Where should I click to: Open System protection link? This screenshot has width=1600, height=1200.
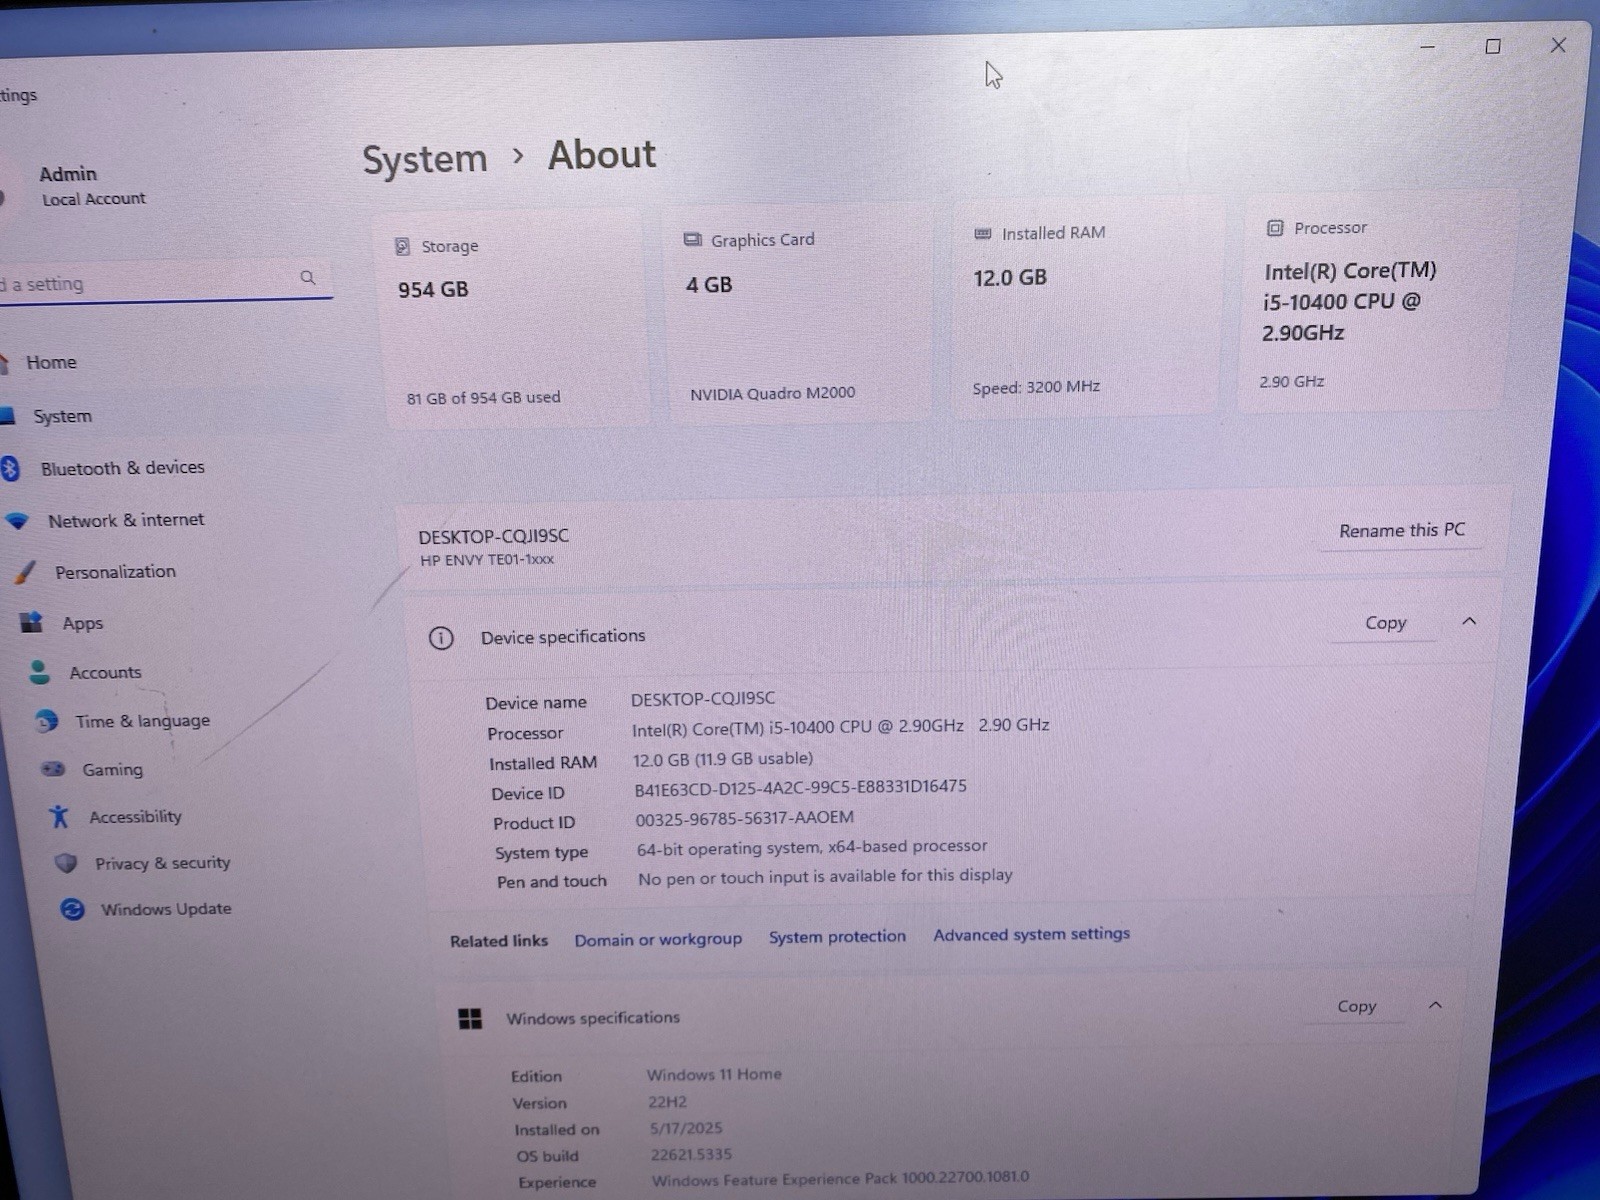(837, 937)
